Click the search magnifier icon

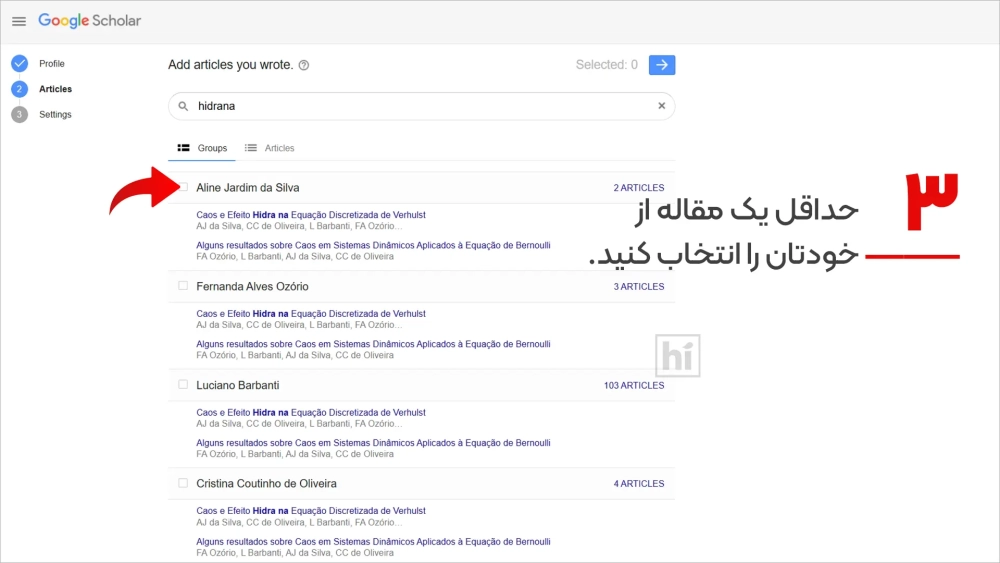click(x=184, y=106)
